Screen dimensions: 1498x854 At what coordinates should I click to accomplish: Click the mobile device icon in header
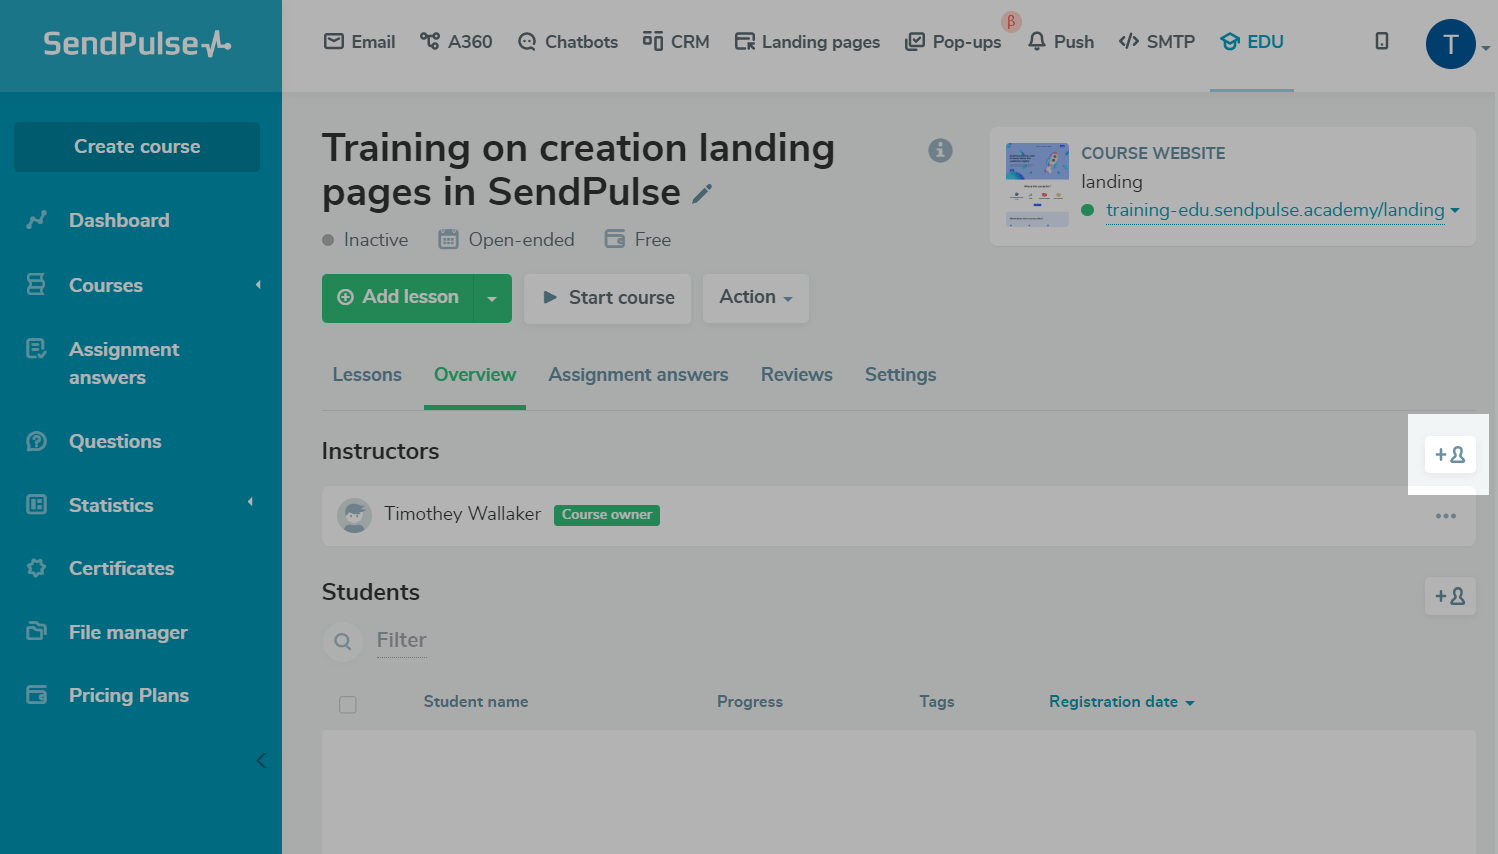point(1382,41)
